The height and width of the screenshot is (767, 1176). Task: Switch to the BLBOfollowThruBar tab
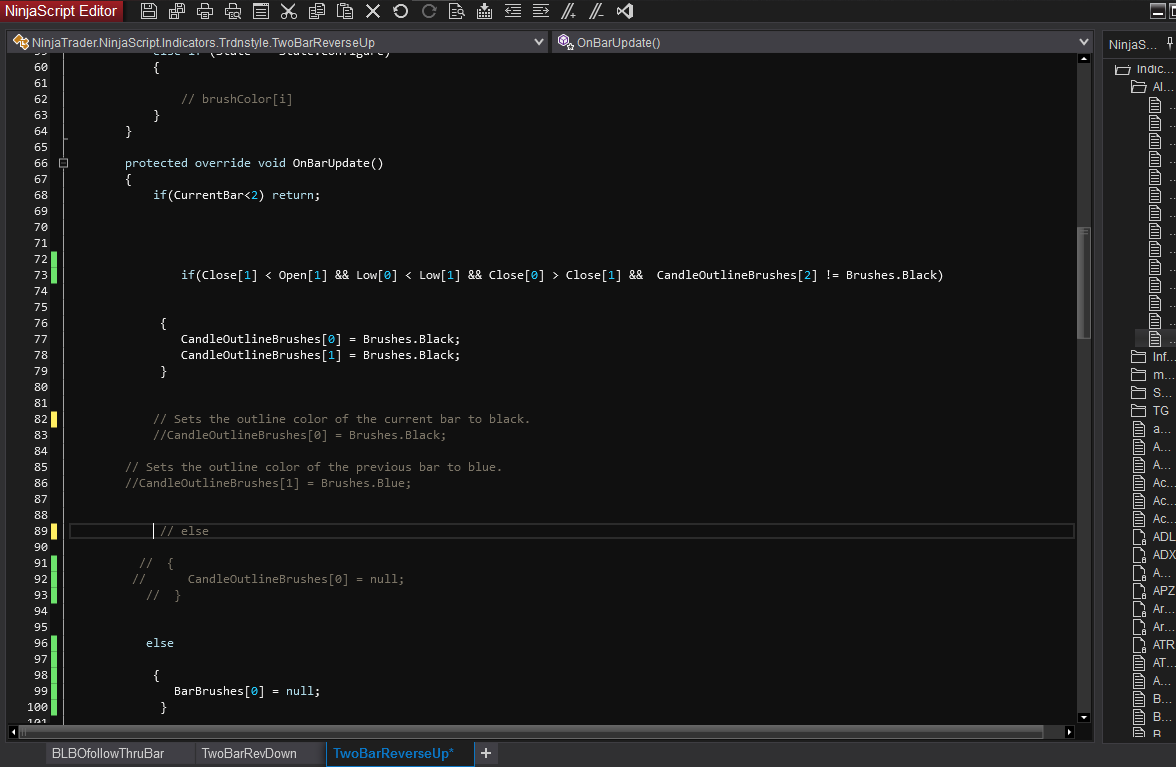(108, 753)
